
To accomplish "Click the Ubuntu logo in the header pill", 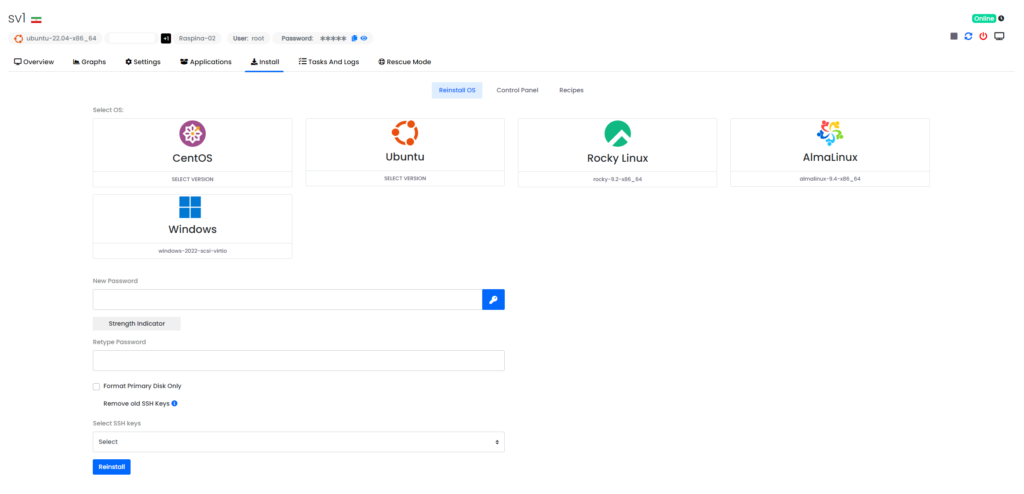I will pos(18,39).
